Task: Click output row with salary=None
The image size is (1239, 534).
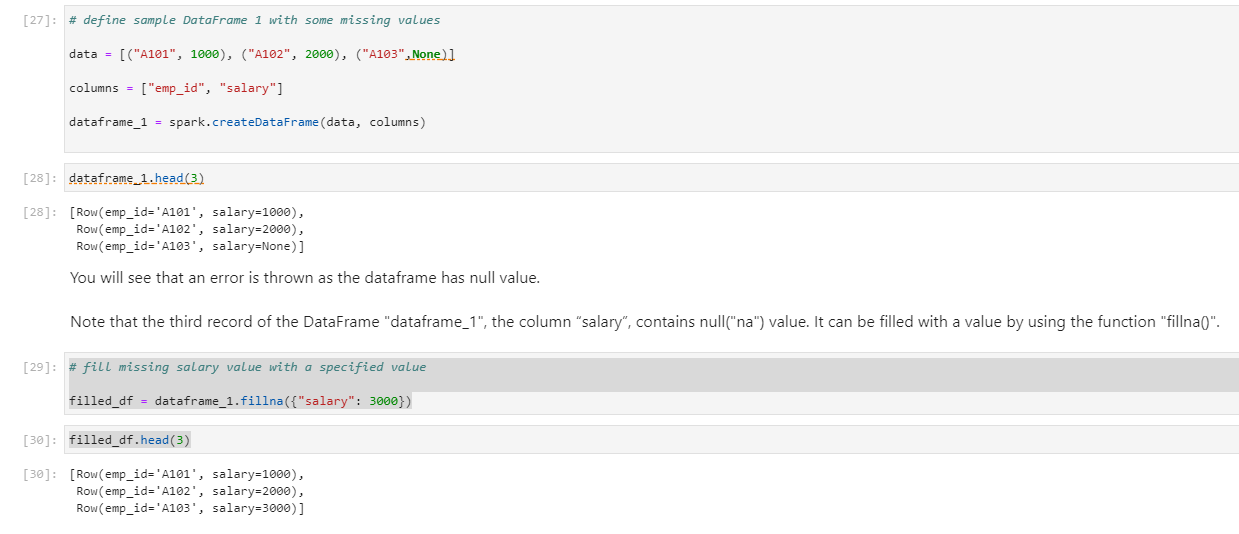Action: click(x=190, y=246)
